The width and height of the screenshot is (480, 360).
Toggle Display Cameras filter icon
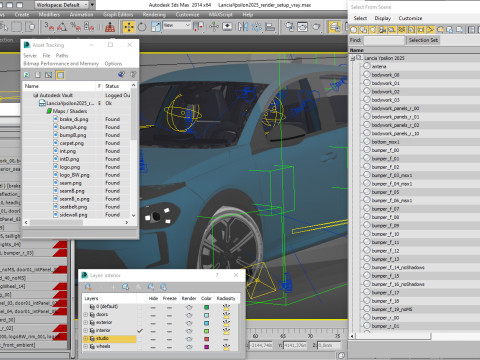click(x=382, y=30)
